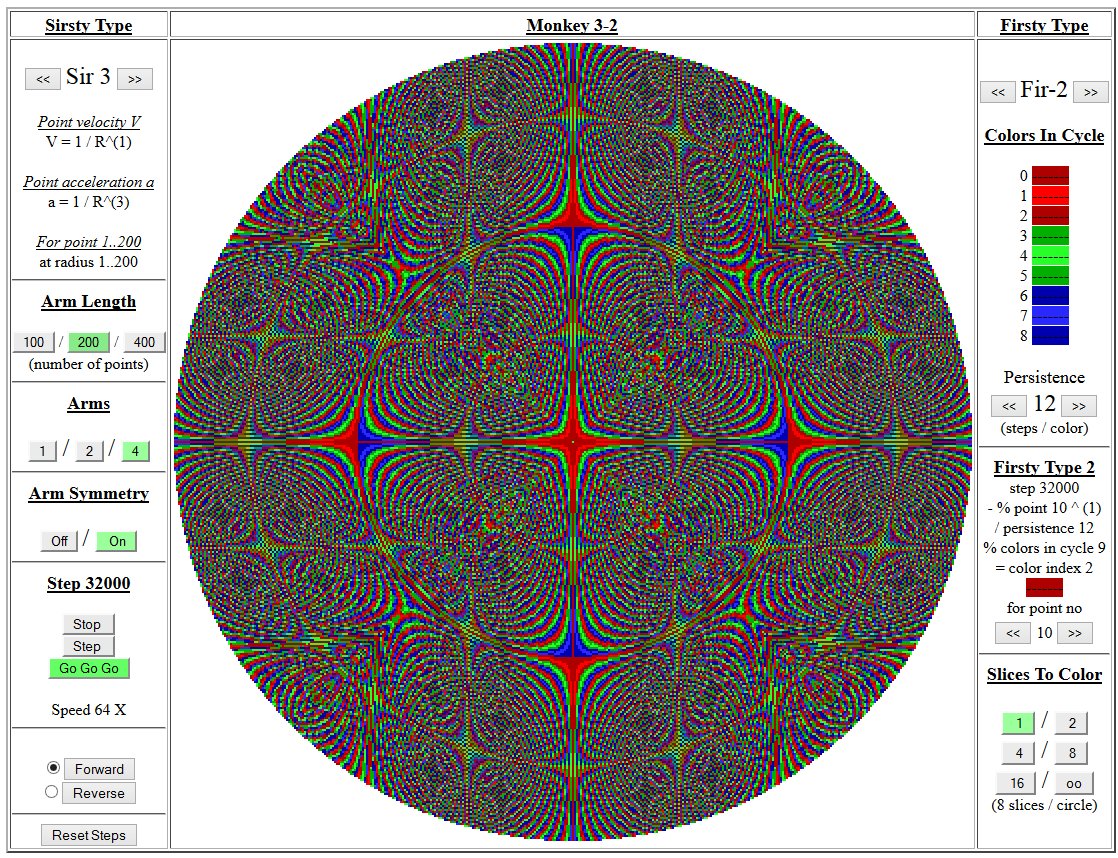Viewport: 1118px width, 858px height.
Task: Click the Firsty Type heading
Action: 1044,26
